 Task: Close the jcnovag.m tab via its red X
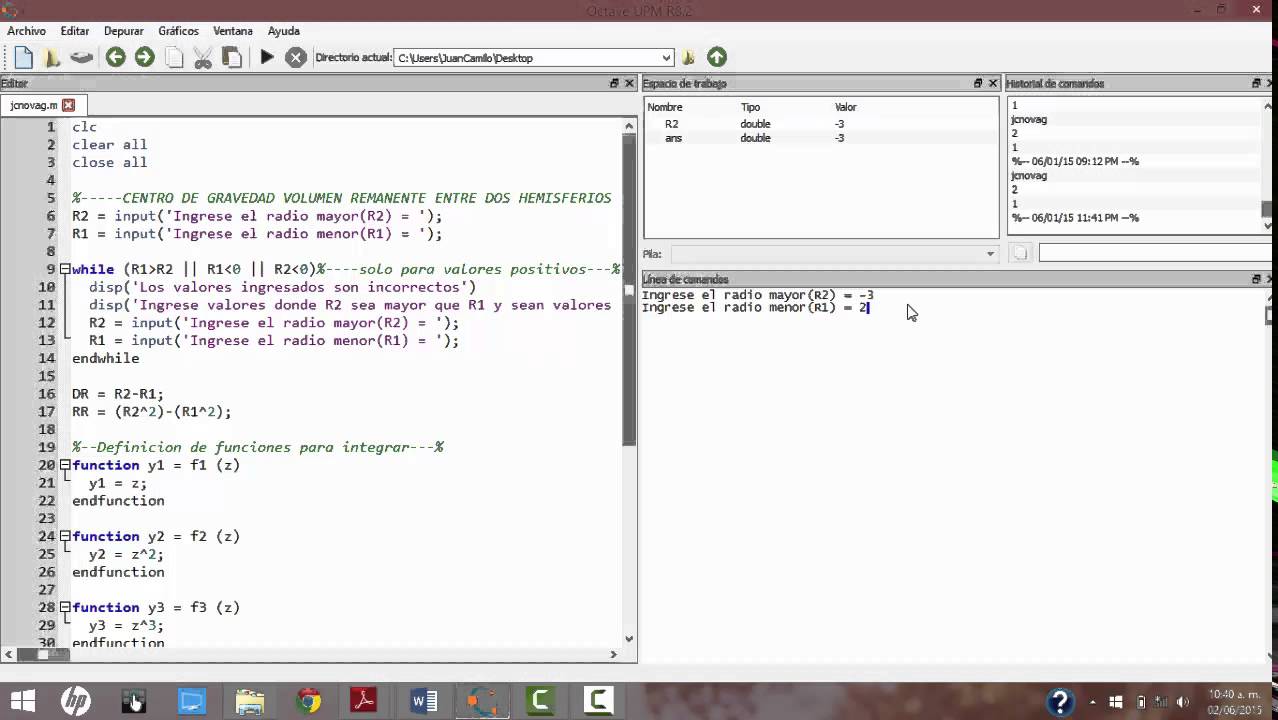[68, 105]
